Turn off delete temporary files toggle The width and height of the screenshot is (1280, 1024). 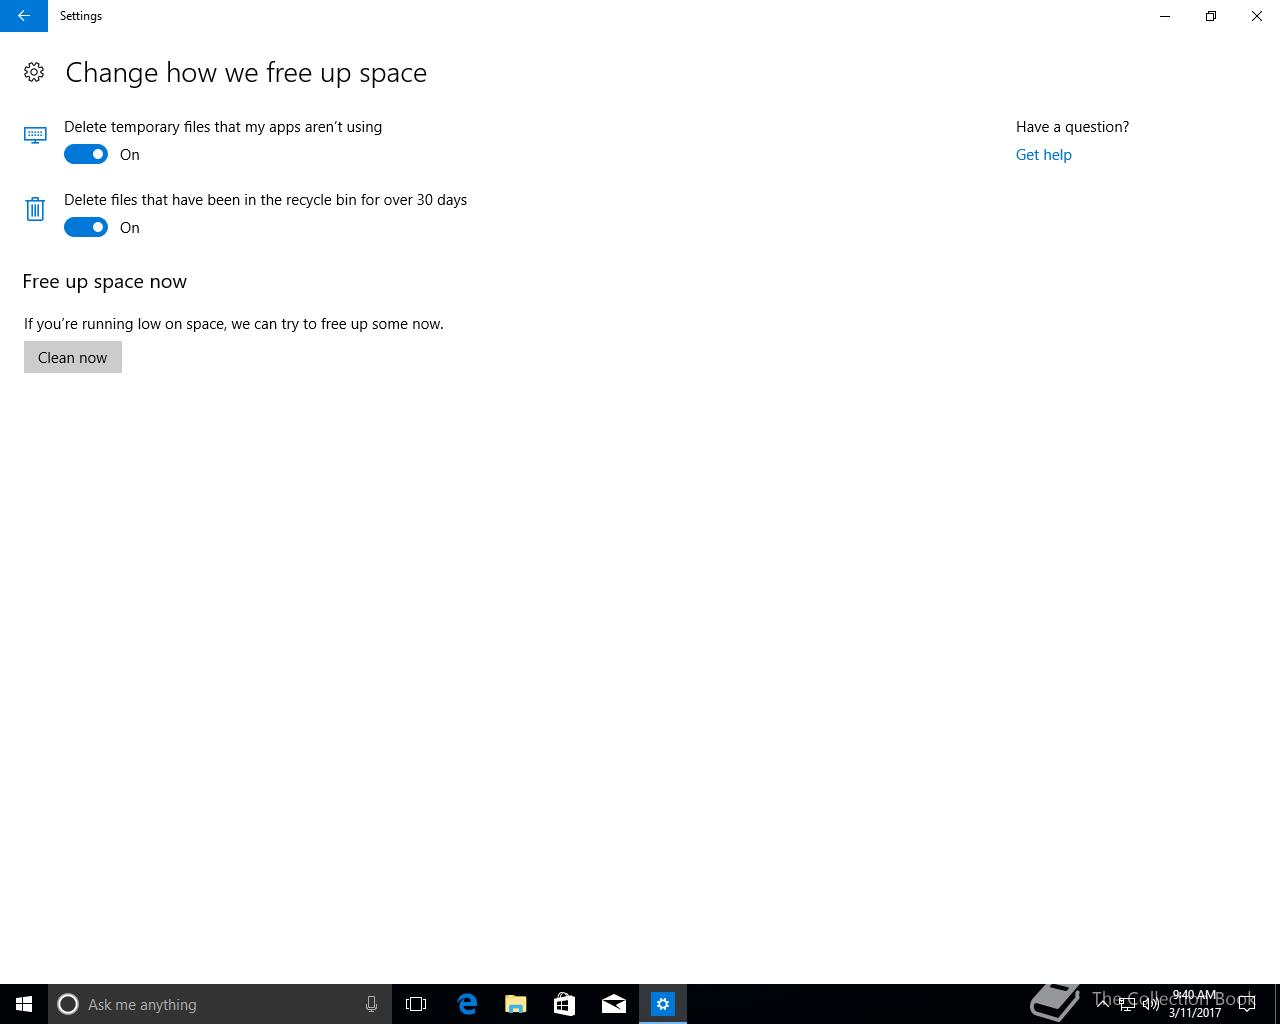click(x=86, y=154)
